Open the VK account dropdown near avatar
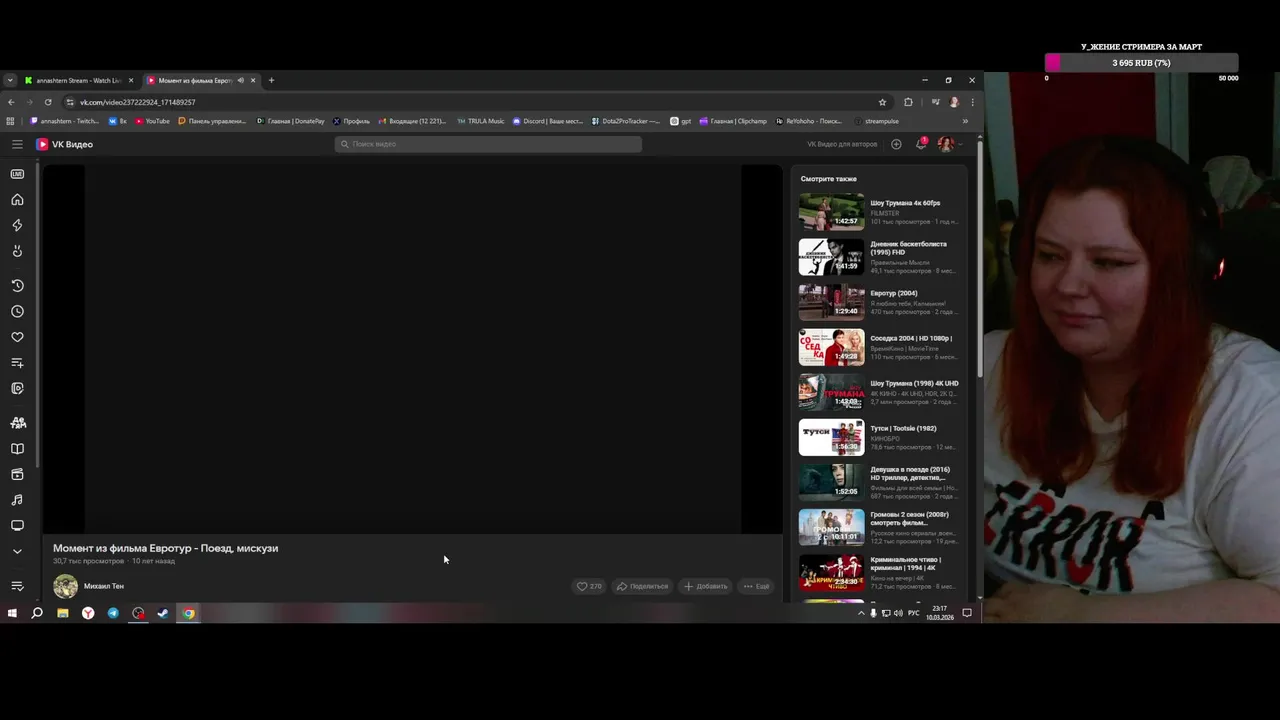 click(961, 144)
